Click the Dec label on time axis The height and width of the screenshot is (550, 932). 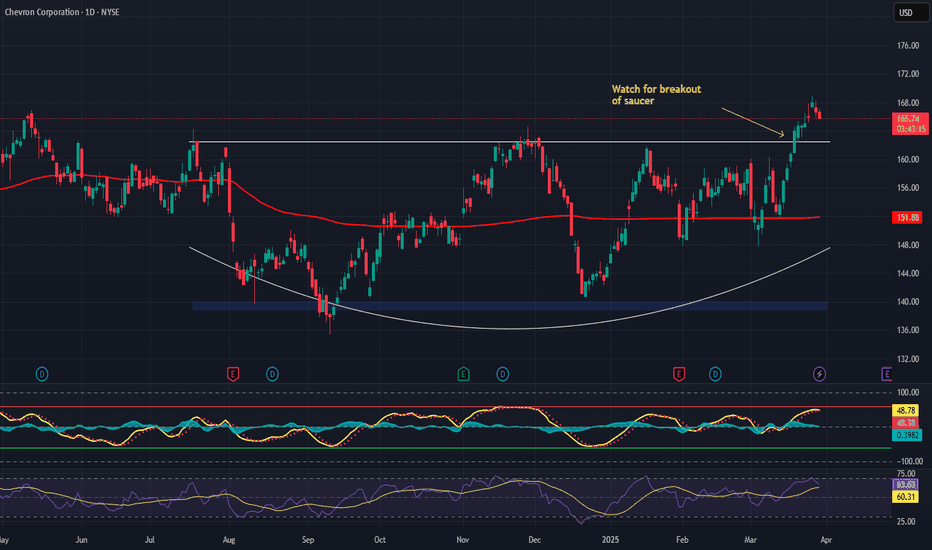coord(535,540)
